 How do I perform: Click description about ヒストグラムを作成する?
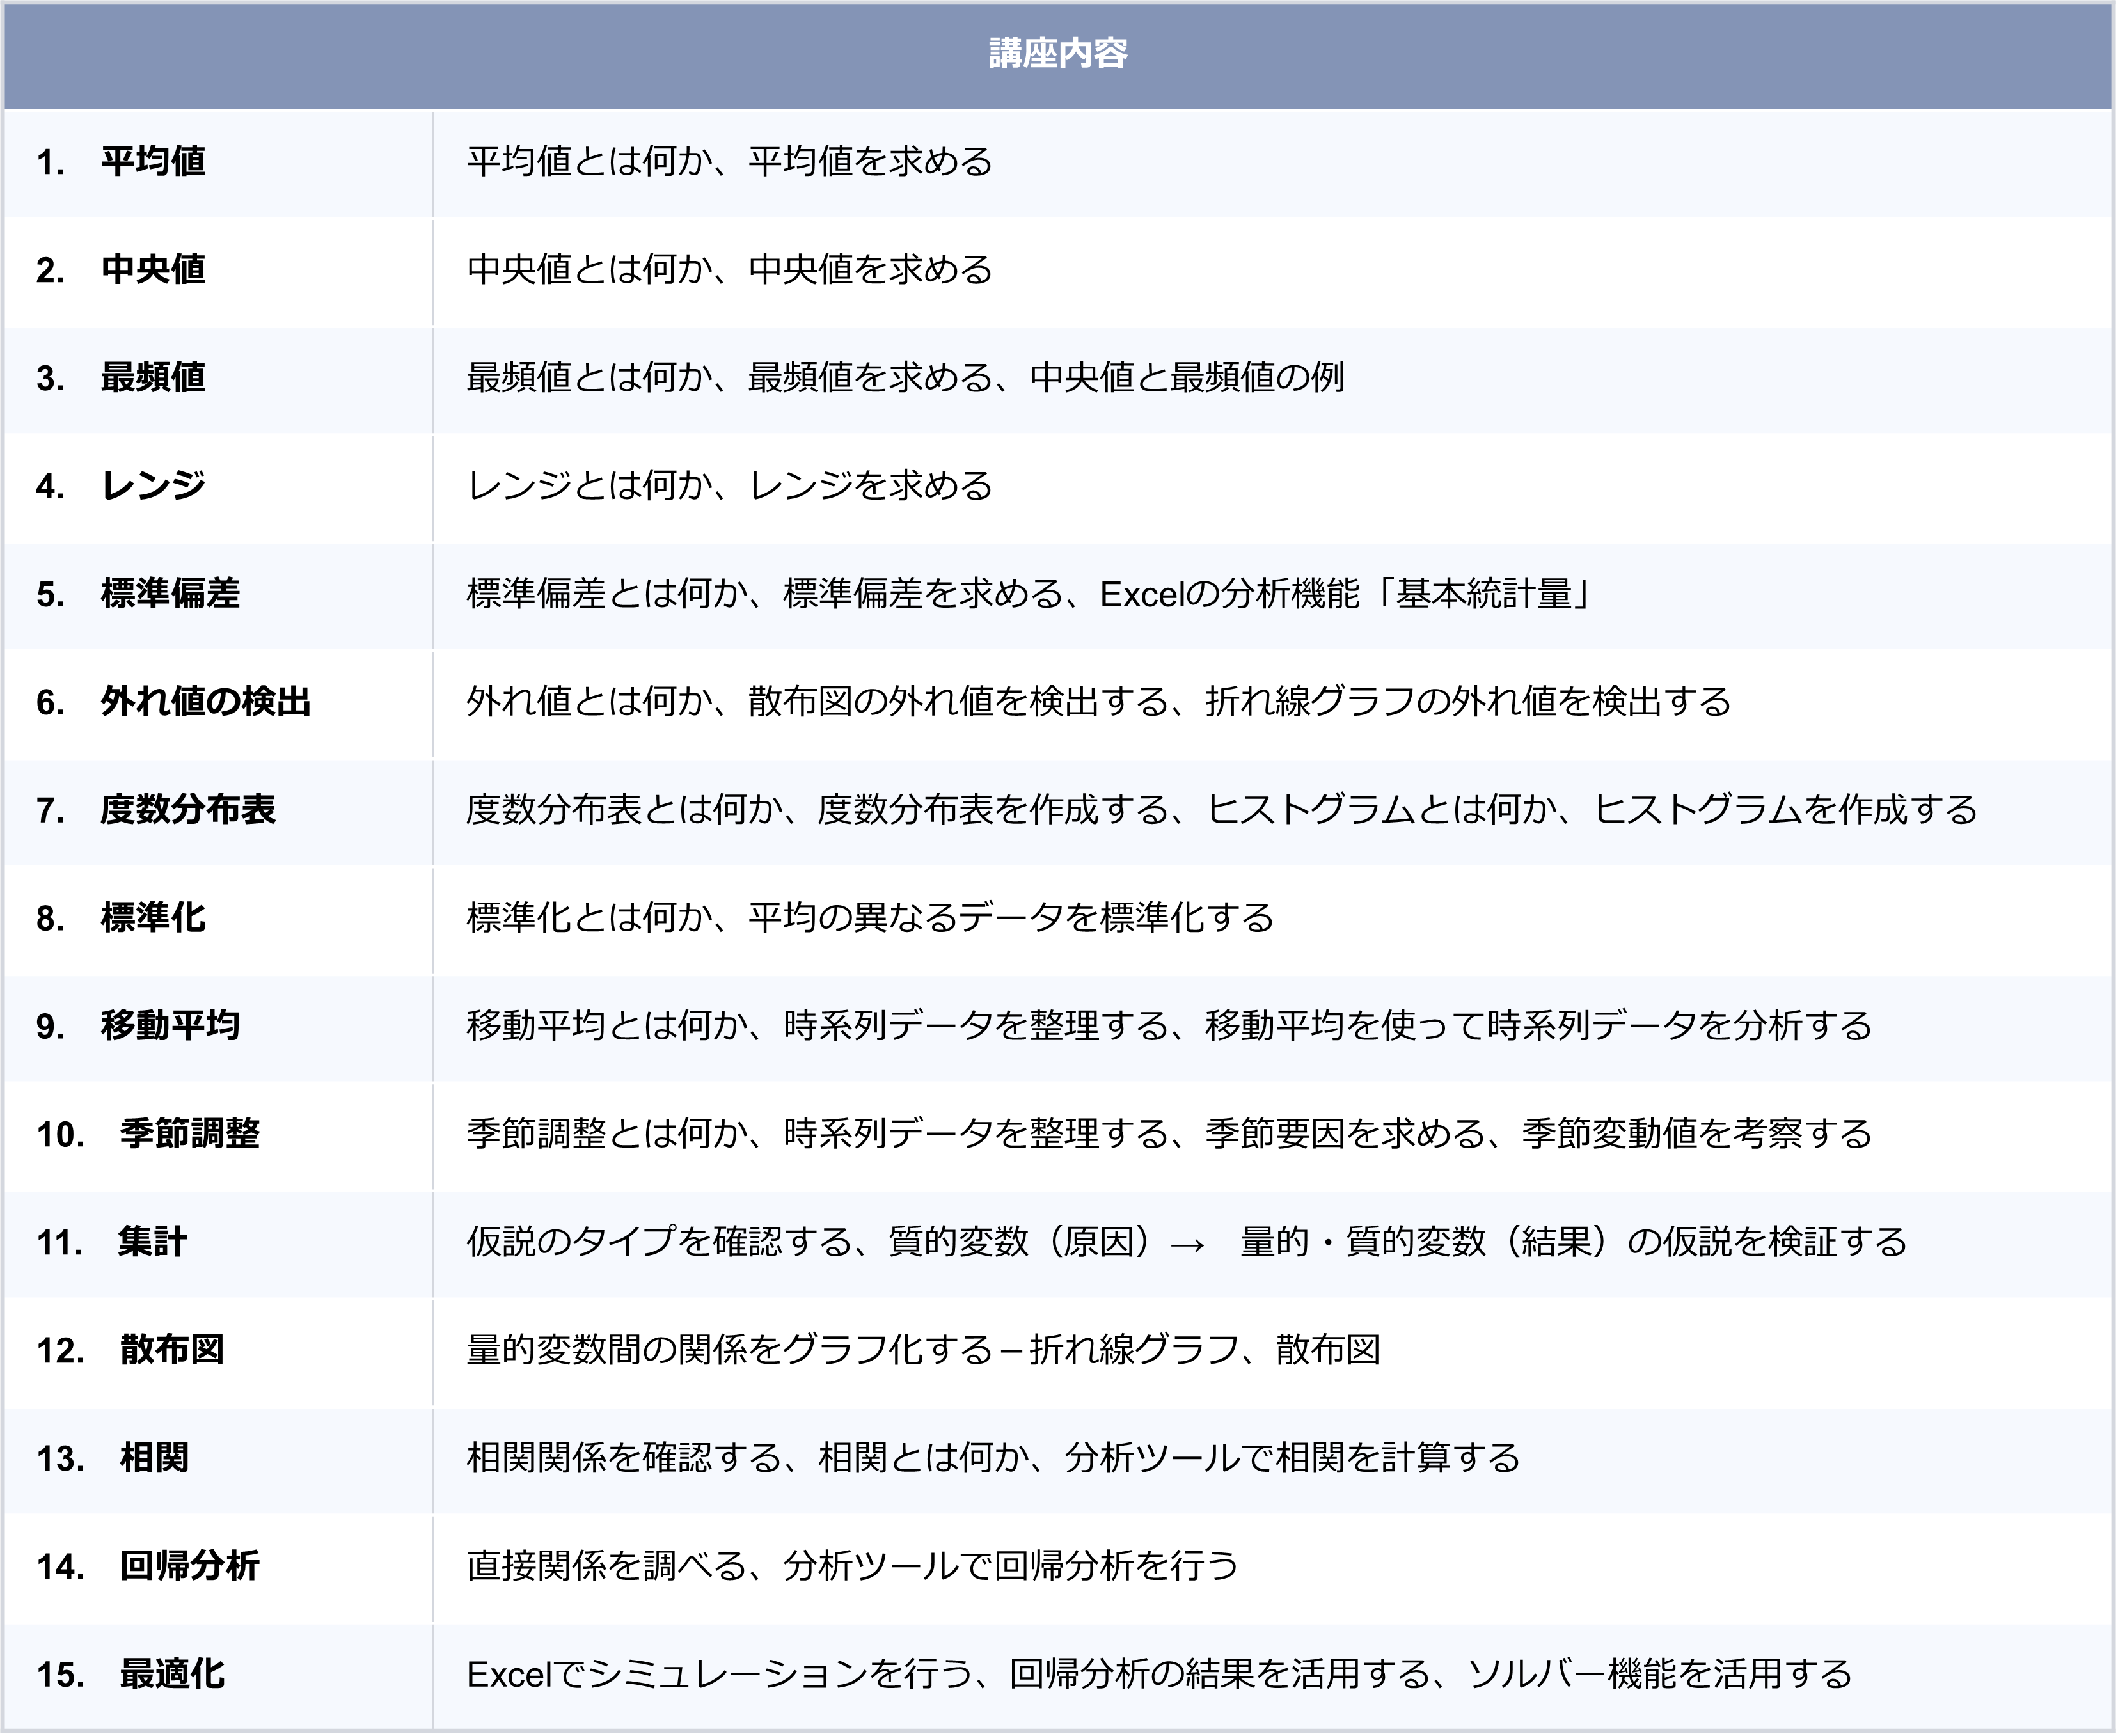[1221, 809]
